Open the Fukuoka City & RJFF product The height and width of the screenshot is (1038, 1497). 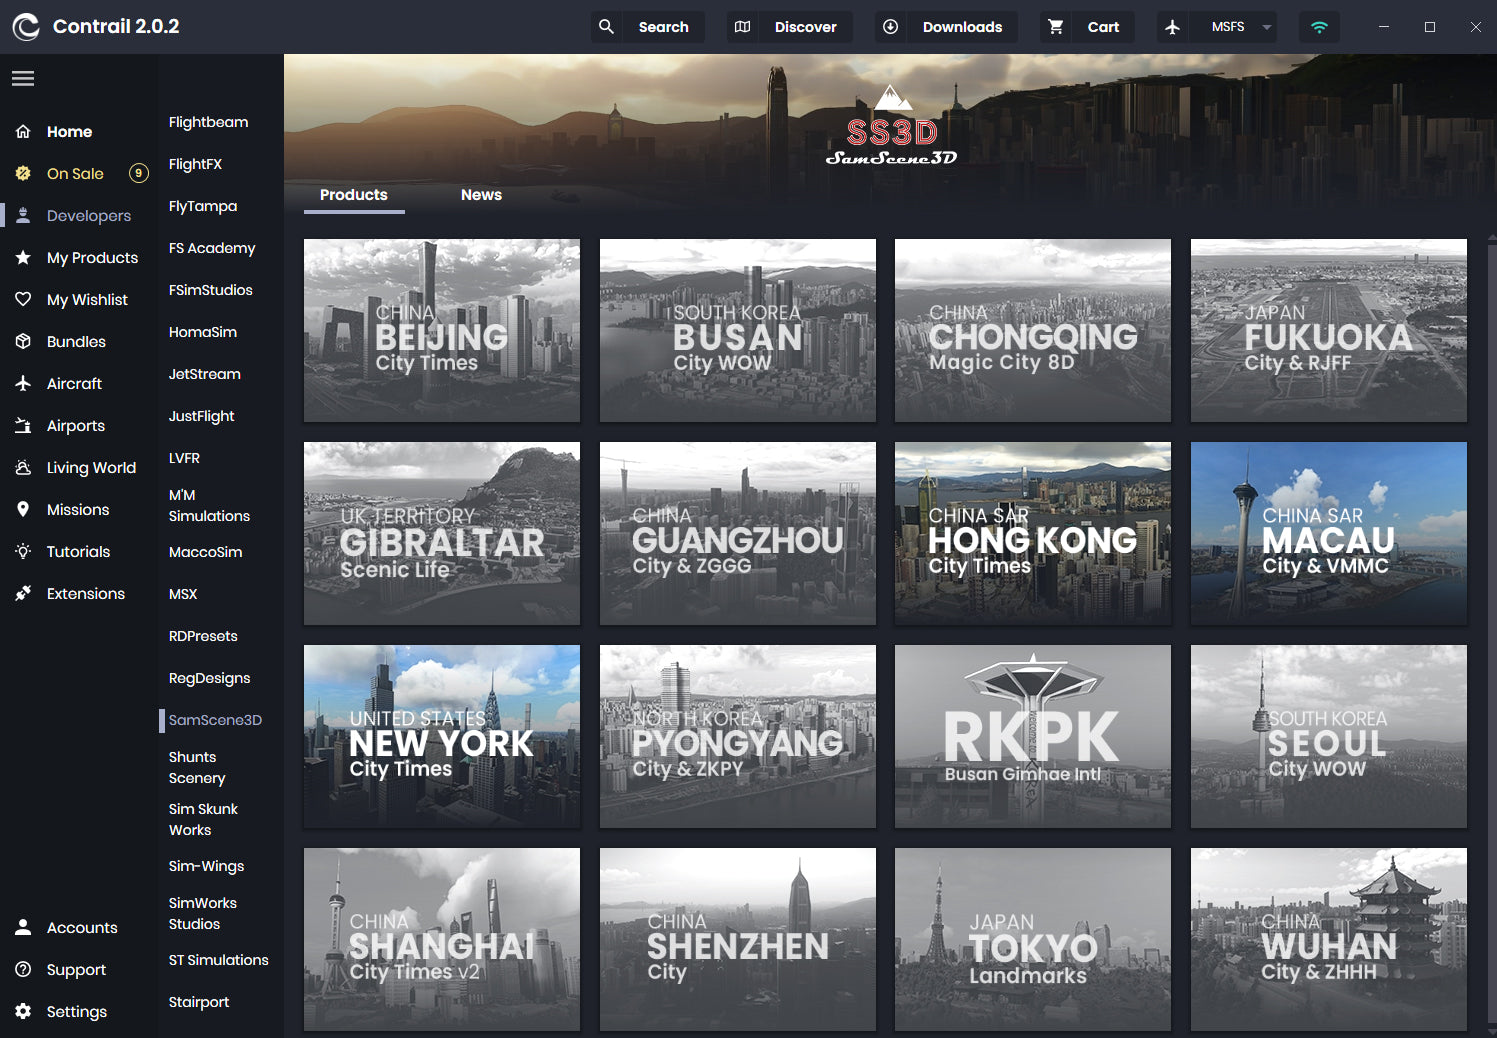1329,330
